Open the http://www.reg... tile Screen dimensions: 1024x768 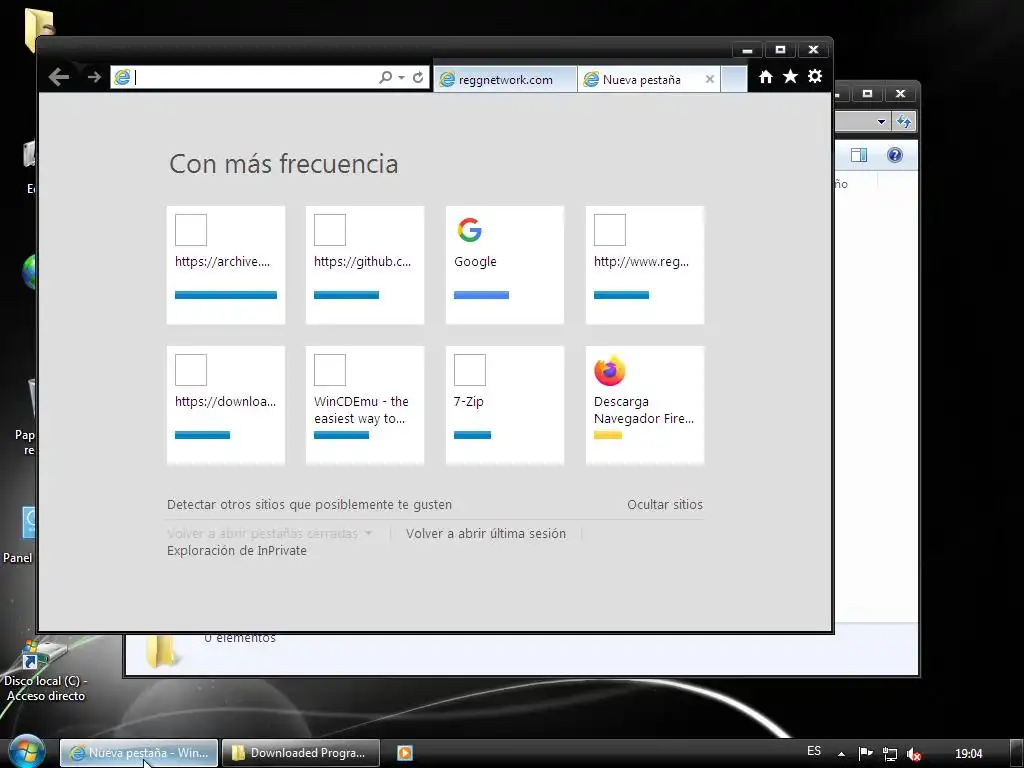click(x=645, y=265)
